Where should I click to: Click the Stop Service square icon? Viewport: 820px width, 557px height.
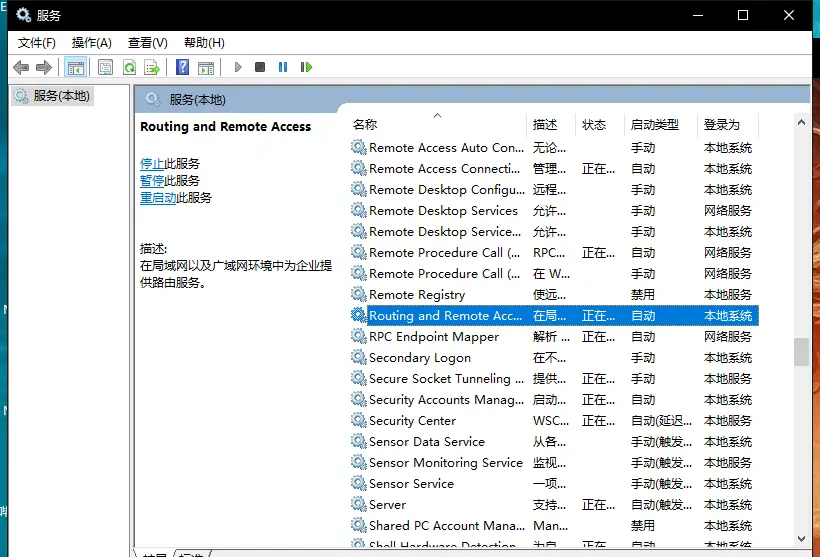pos(260,67)
